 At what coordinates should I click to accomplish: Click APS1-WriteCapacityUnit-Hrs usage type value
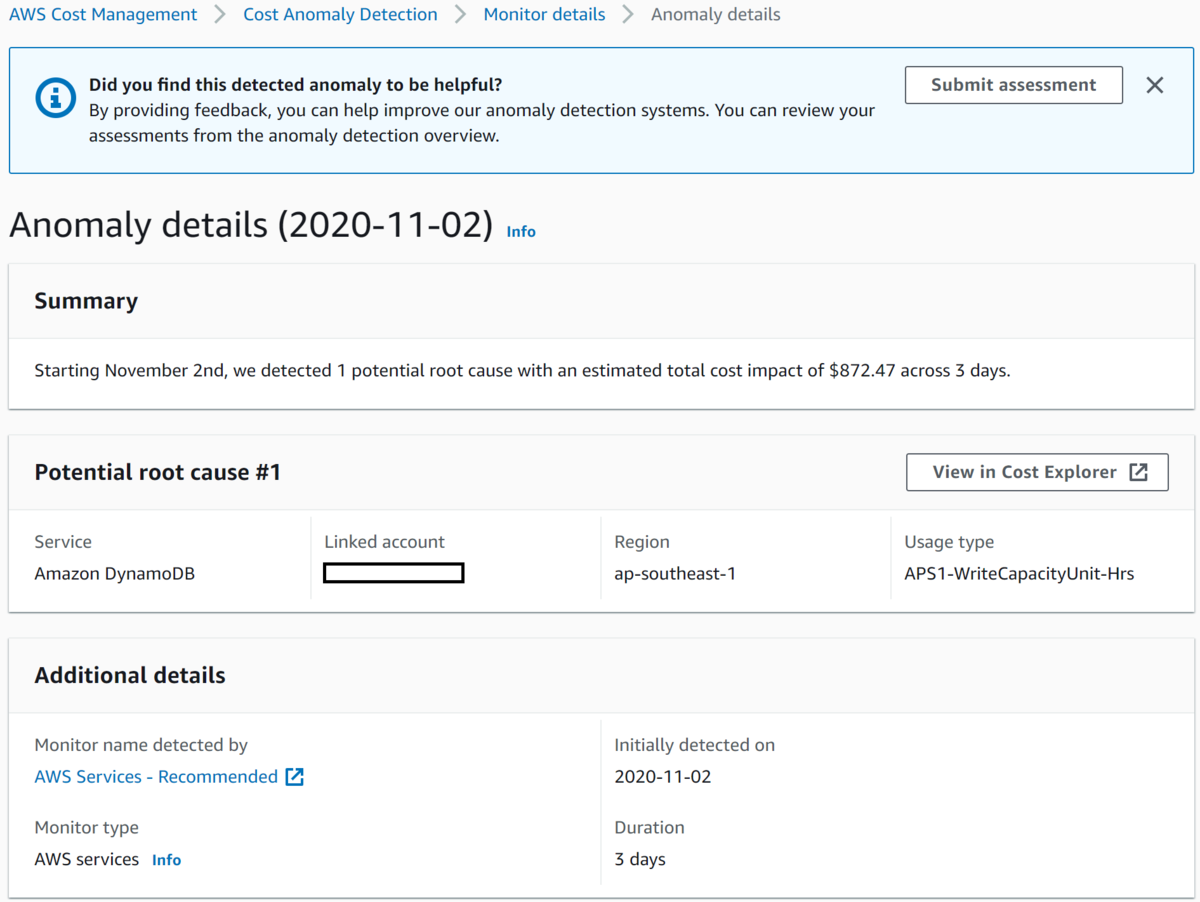point(1019,574)
